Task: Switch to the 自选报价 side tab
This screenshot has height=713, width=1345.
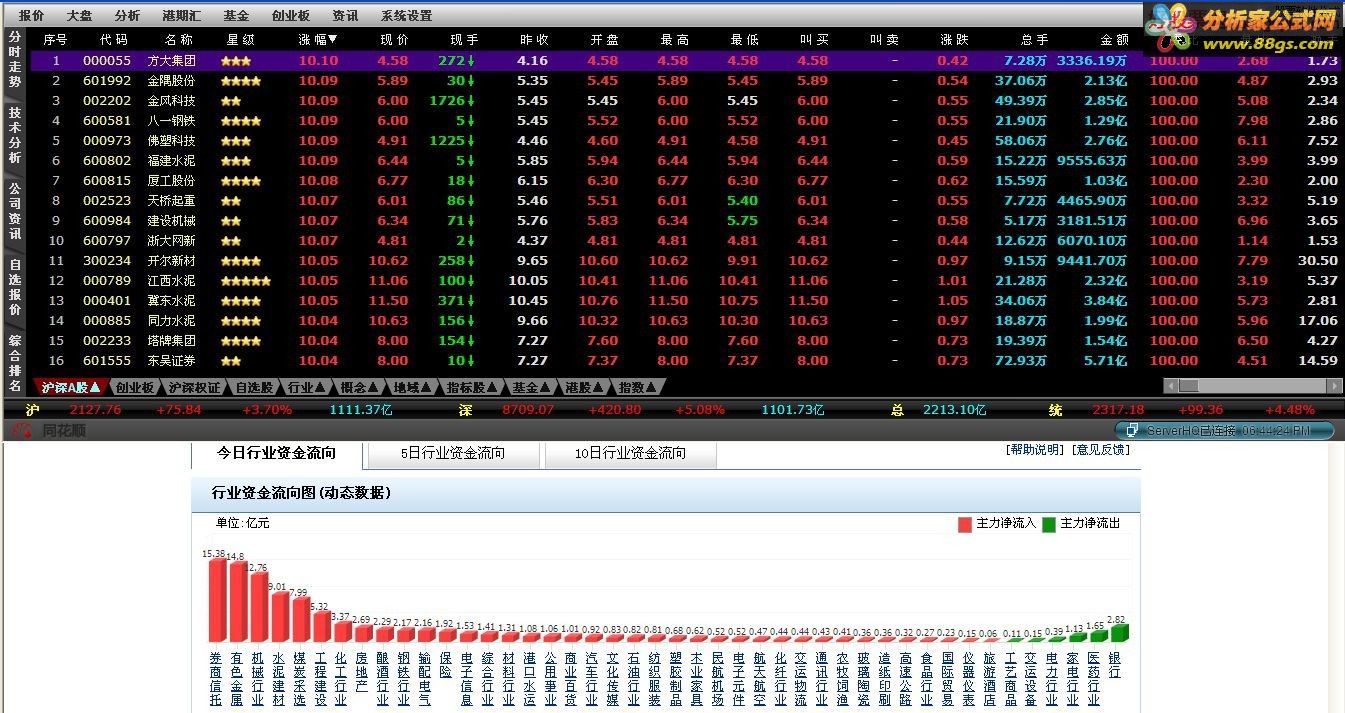Action: (x=14, y=288)
